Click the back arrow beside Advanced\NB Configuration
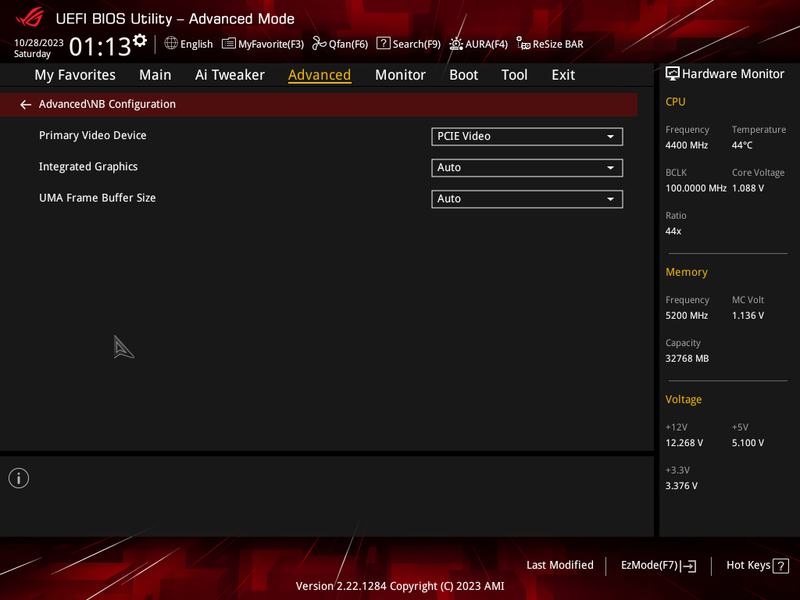The height and width of the screenshot is (600, 800). click(26, 105)
